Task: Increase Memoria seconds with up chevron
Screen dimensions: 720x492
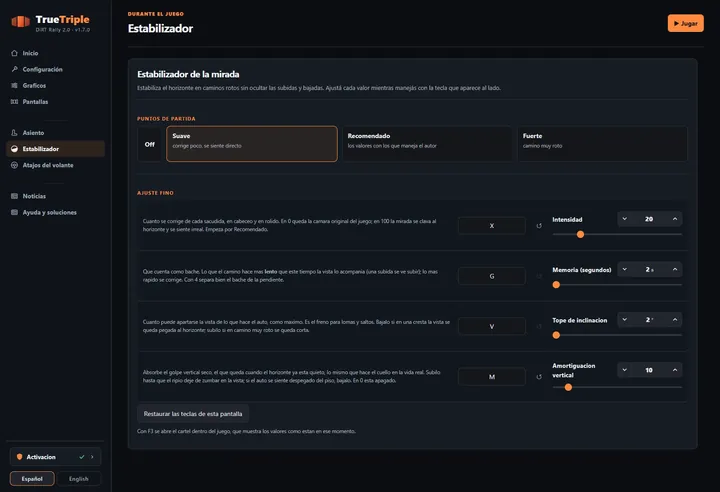Action: (x=675, y=270)
